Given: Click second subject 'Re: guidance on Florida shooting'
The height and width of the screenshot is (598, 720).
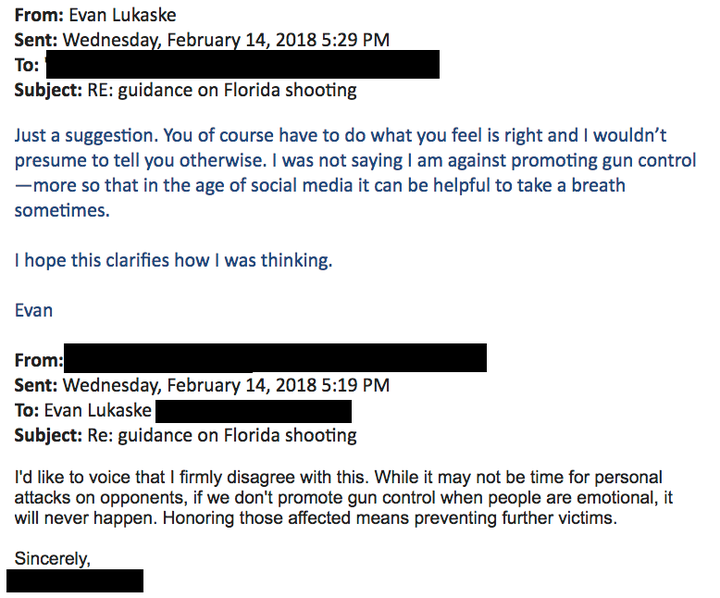Looking at the screenshot, I should point(222,435).
